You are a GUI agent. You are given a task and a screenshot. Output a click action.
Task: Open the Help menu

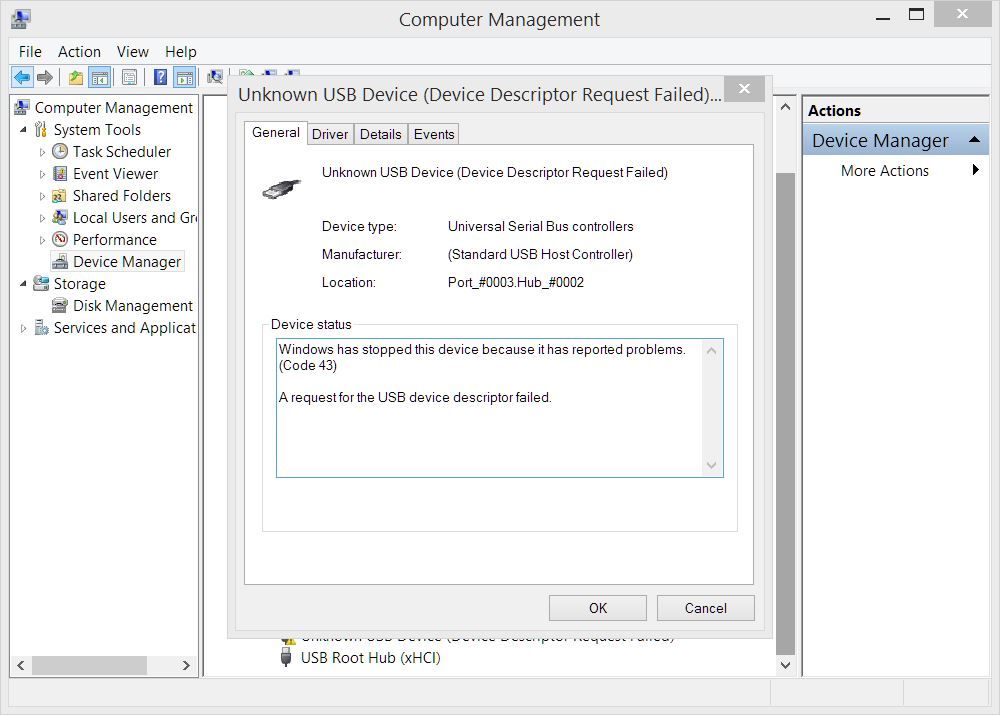click(180, 52)
